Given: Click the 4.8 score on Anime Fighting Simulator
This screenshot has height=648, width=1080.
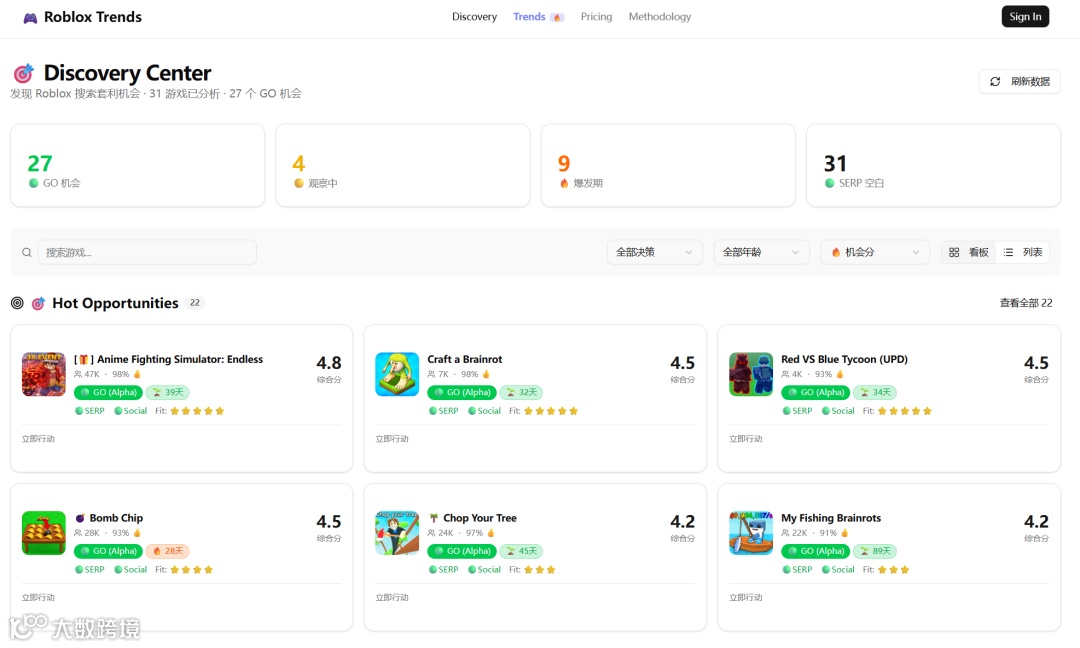Looking at the screenshot, I should tap(329, 363).
